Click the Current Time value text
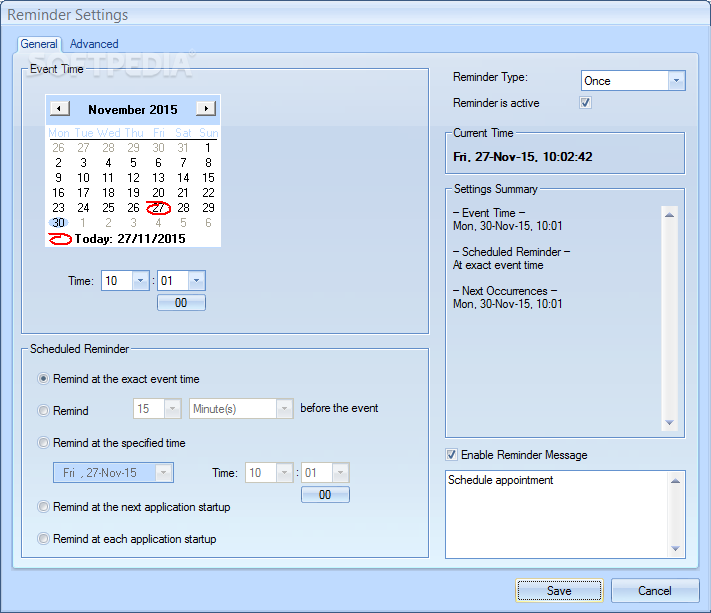 523,157
